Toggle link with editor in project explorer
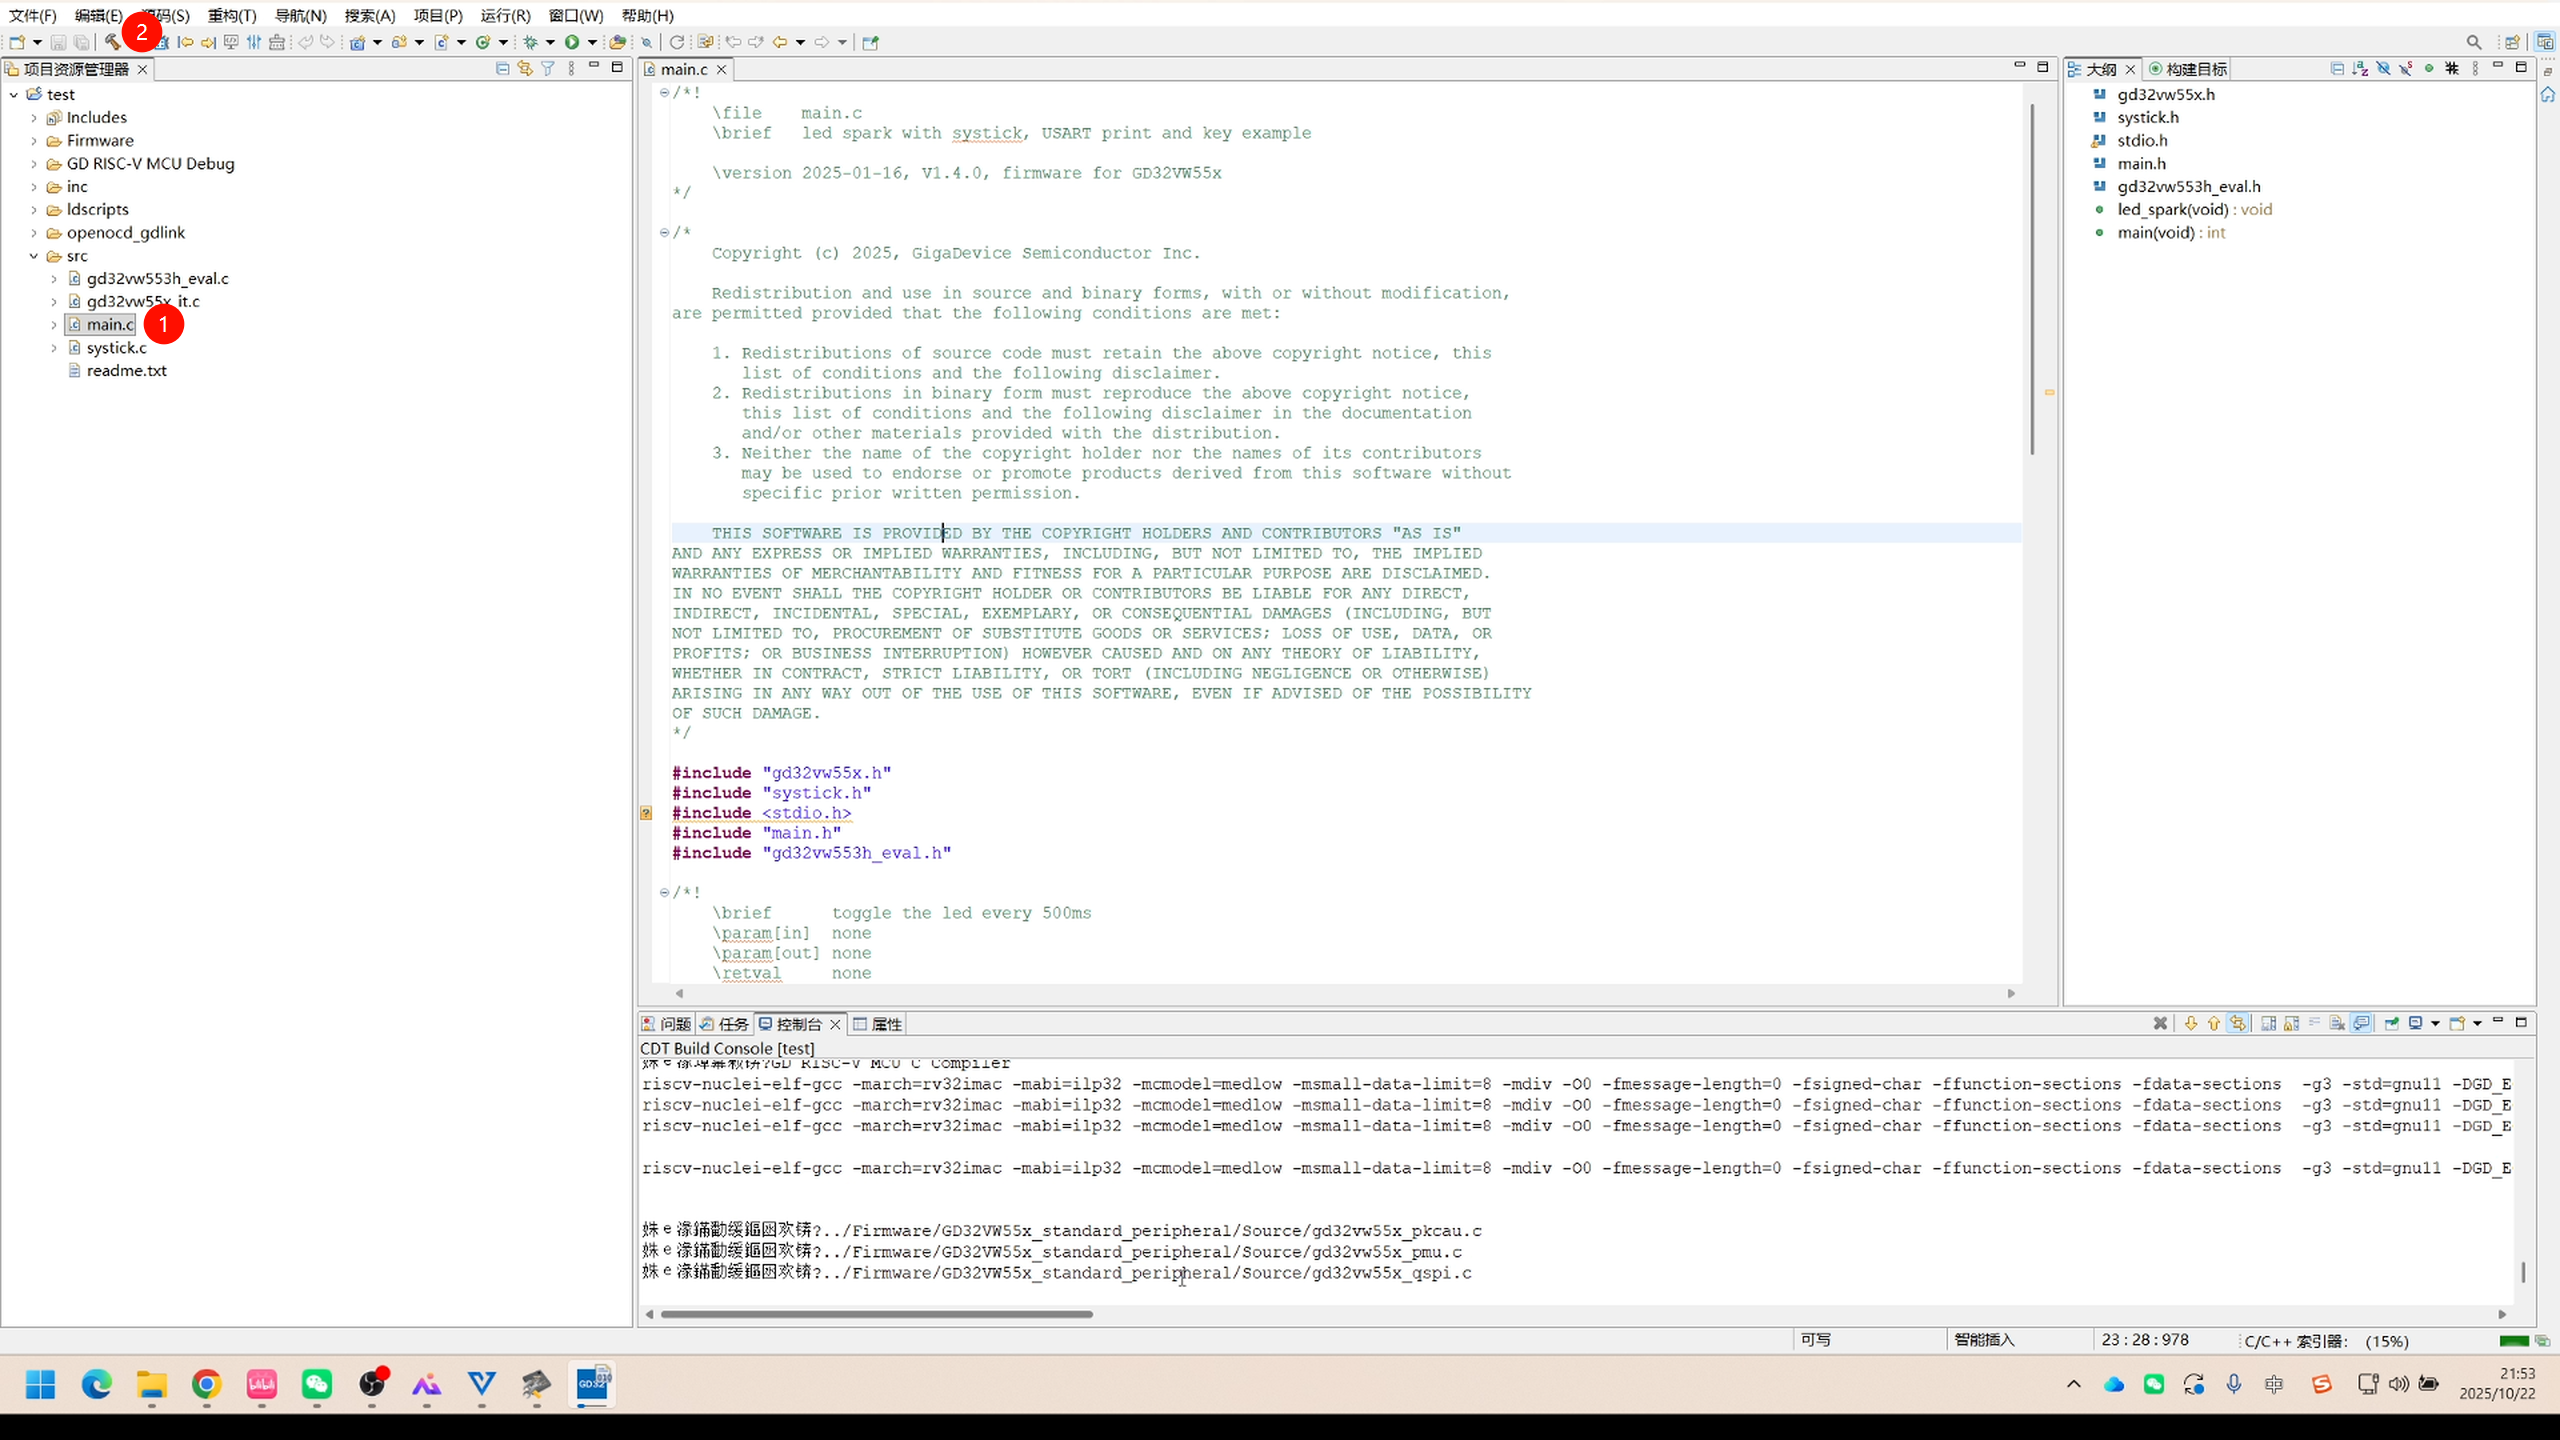This screenshot has height=1440, width=2560. tap(524, 68)
